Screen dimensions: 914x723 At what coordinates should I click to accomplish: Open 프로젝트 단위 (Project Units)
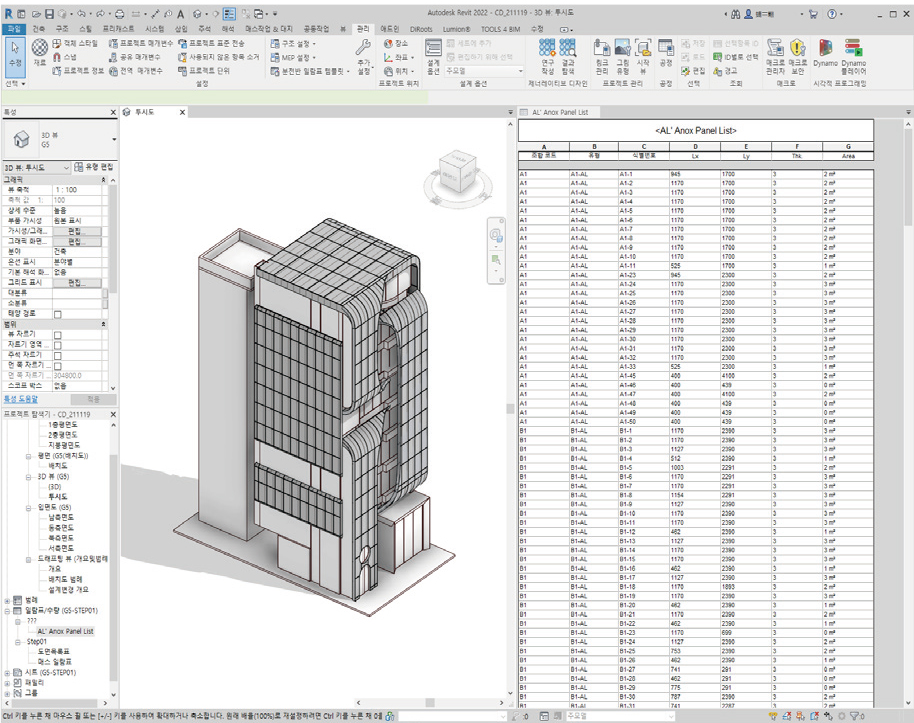[x=204, y=71]
